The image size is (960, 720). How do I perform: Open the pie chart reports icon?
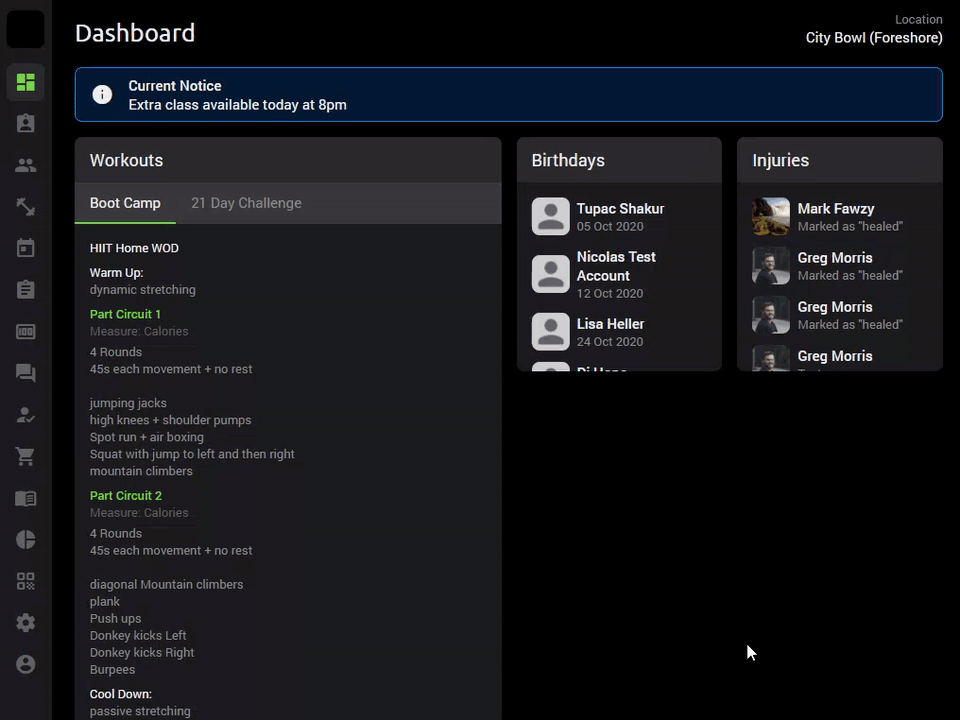pos(26,539)
